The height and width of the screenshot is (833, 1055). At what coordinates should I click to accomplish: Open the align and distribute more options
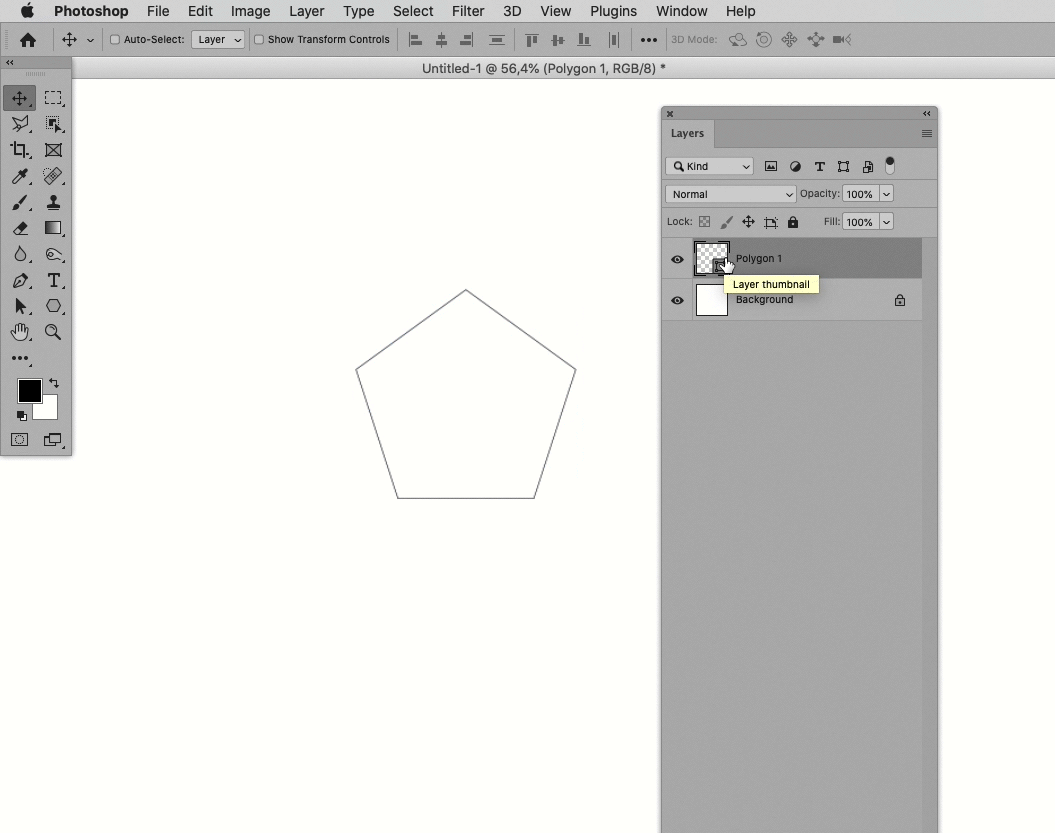pyautogui.click(x=649, y=40)
